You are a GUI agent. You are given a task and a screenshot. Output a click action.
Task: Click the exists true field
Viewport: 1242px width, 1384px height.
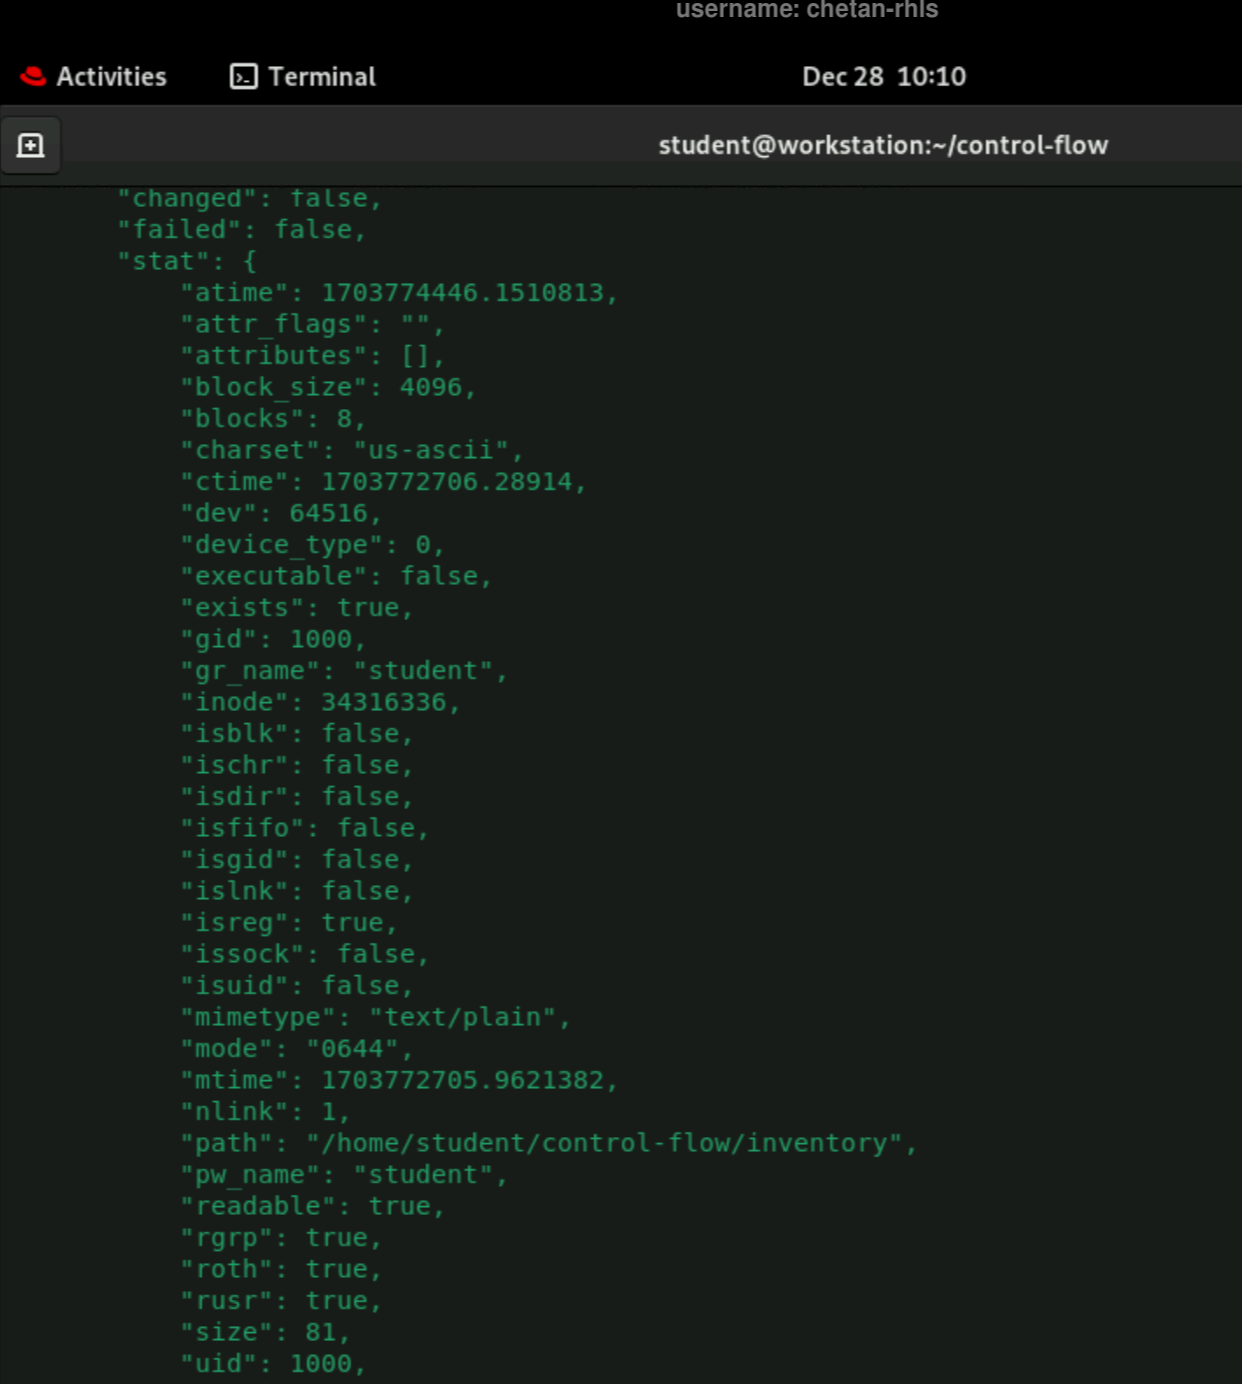[296, 607]
